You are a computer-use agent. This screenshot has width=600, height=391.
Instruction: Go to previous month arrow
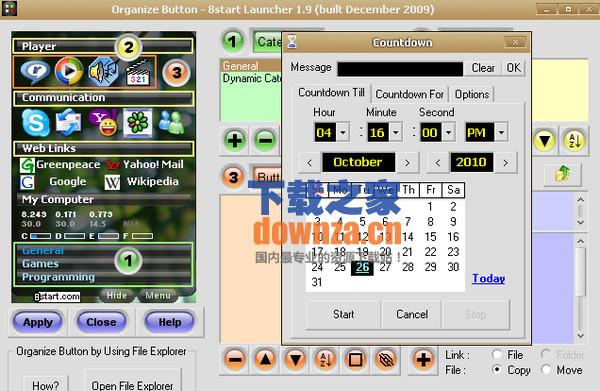[310, 163]
